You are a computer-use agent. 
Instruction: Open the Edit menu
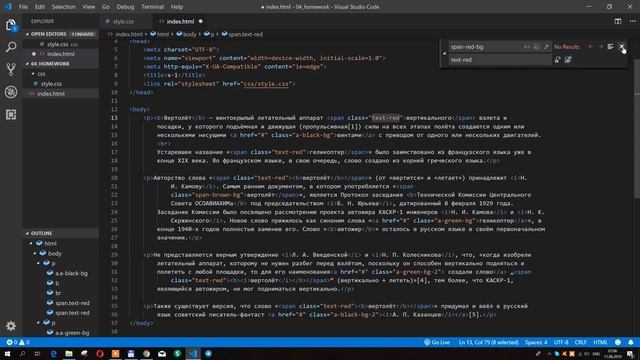pos(40,7)
